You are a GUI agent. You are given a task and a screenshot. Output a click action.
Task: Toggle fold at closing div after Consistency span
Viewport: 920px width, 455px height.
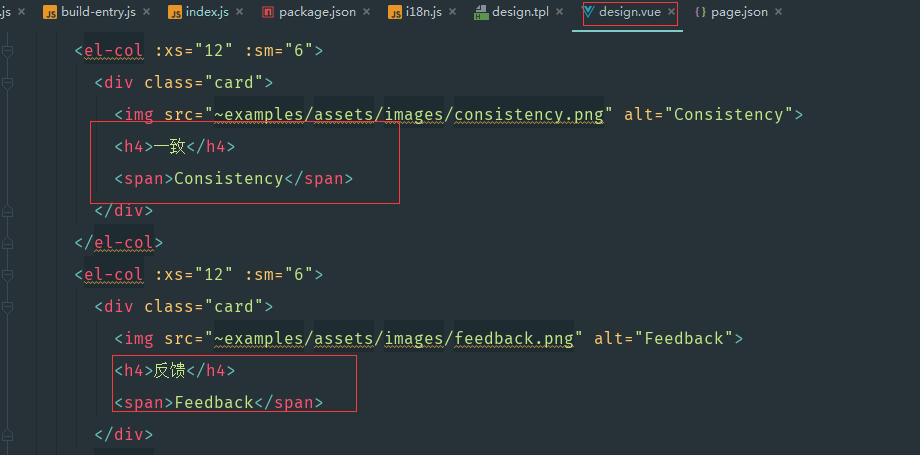[7, 211]
